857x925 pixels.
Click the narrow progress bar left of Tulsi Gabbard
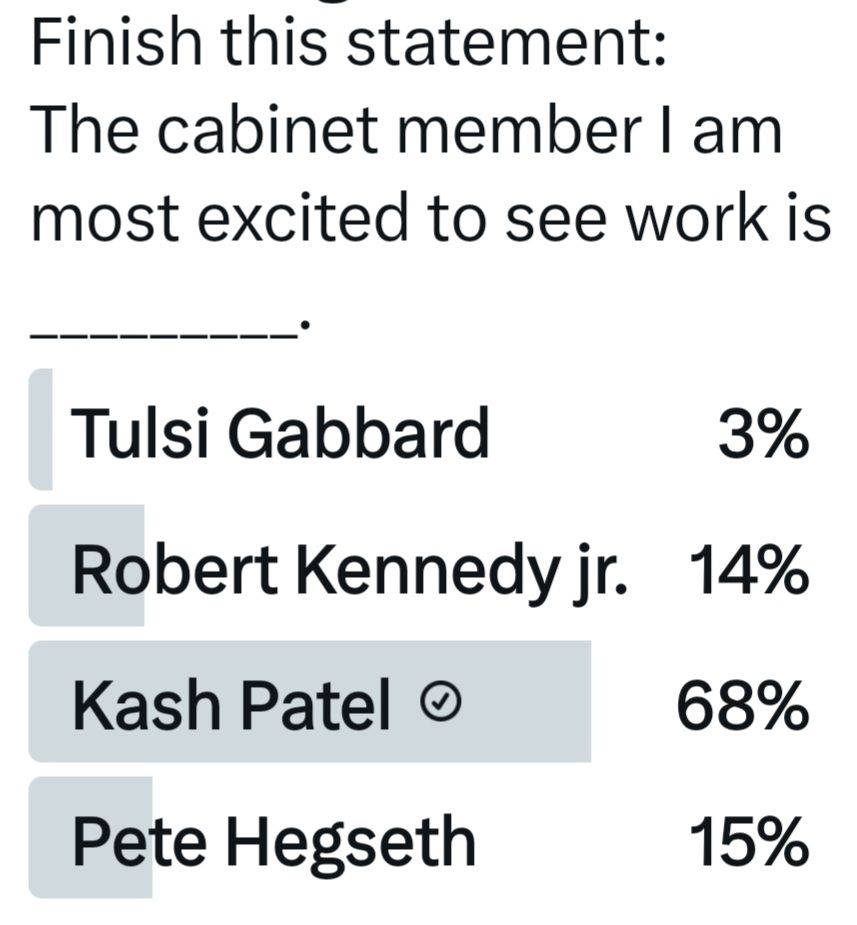click(x=40, y=429)
